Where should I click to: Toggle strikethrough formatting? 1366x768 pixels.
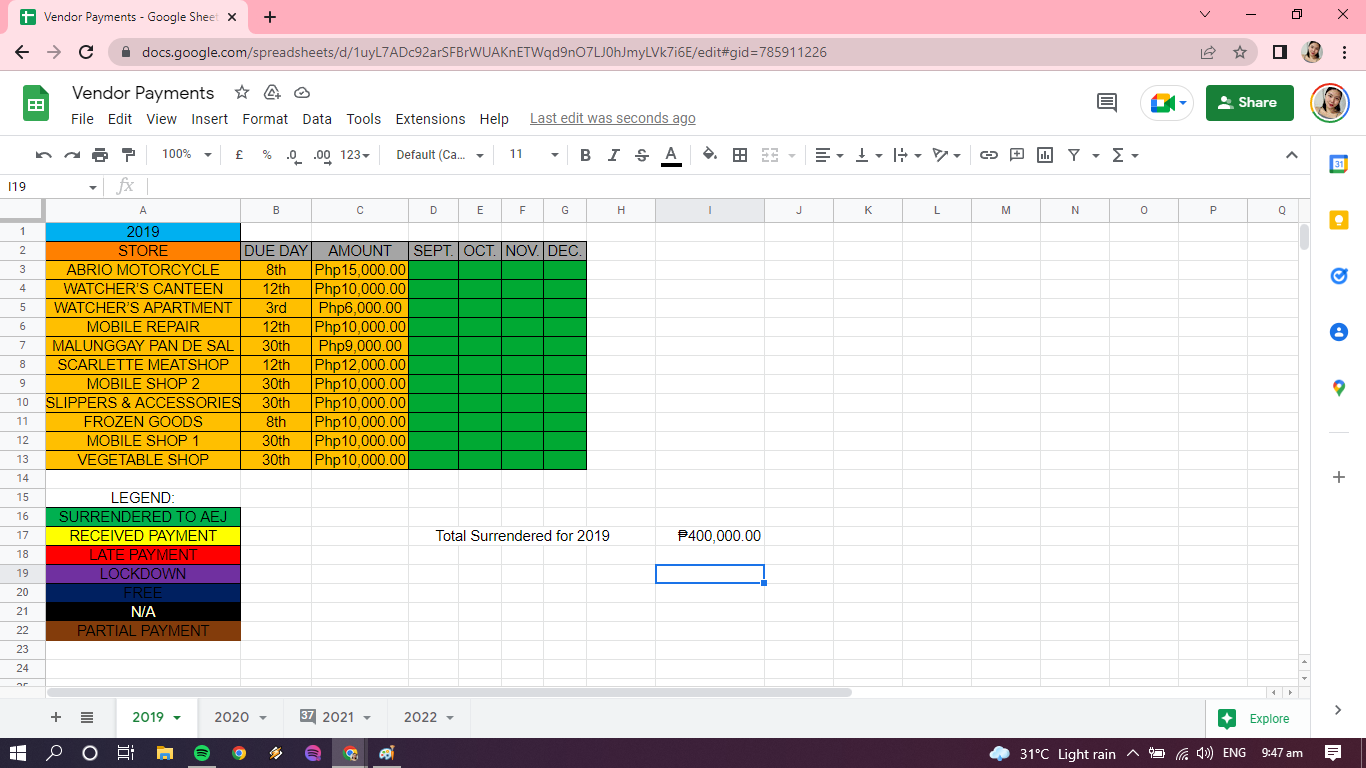(x=642, y=155)
